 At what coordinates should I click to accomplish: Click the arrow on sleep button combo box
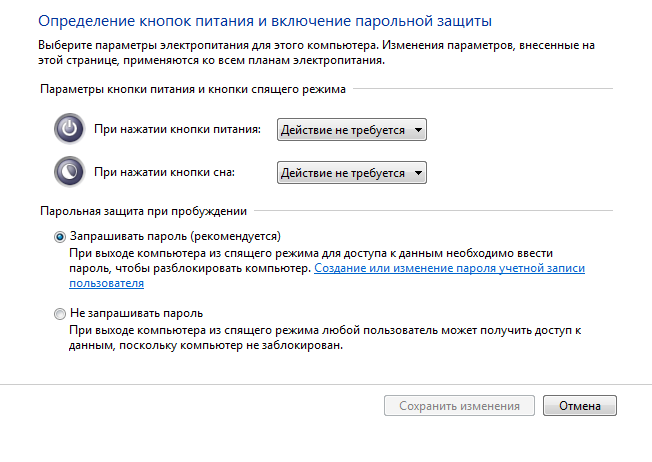click(x=418, y=173)
